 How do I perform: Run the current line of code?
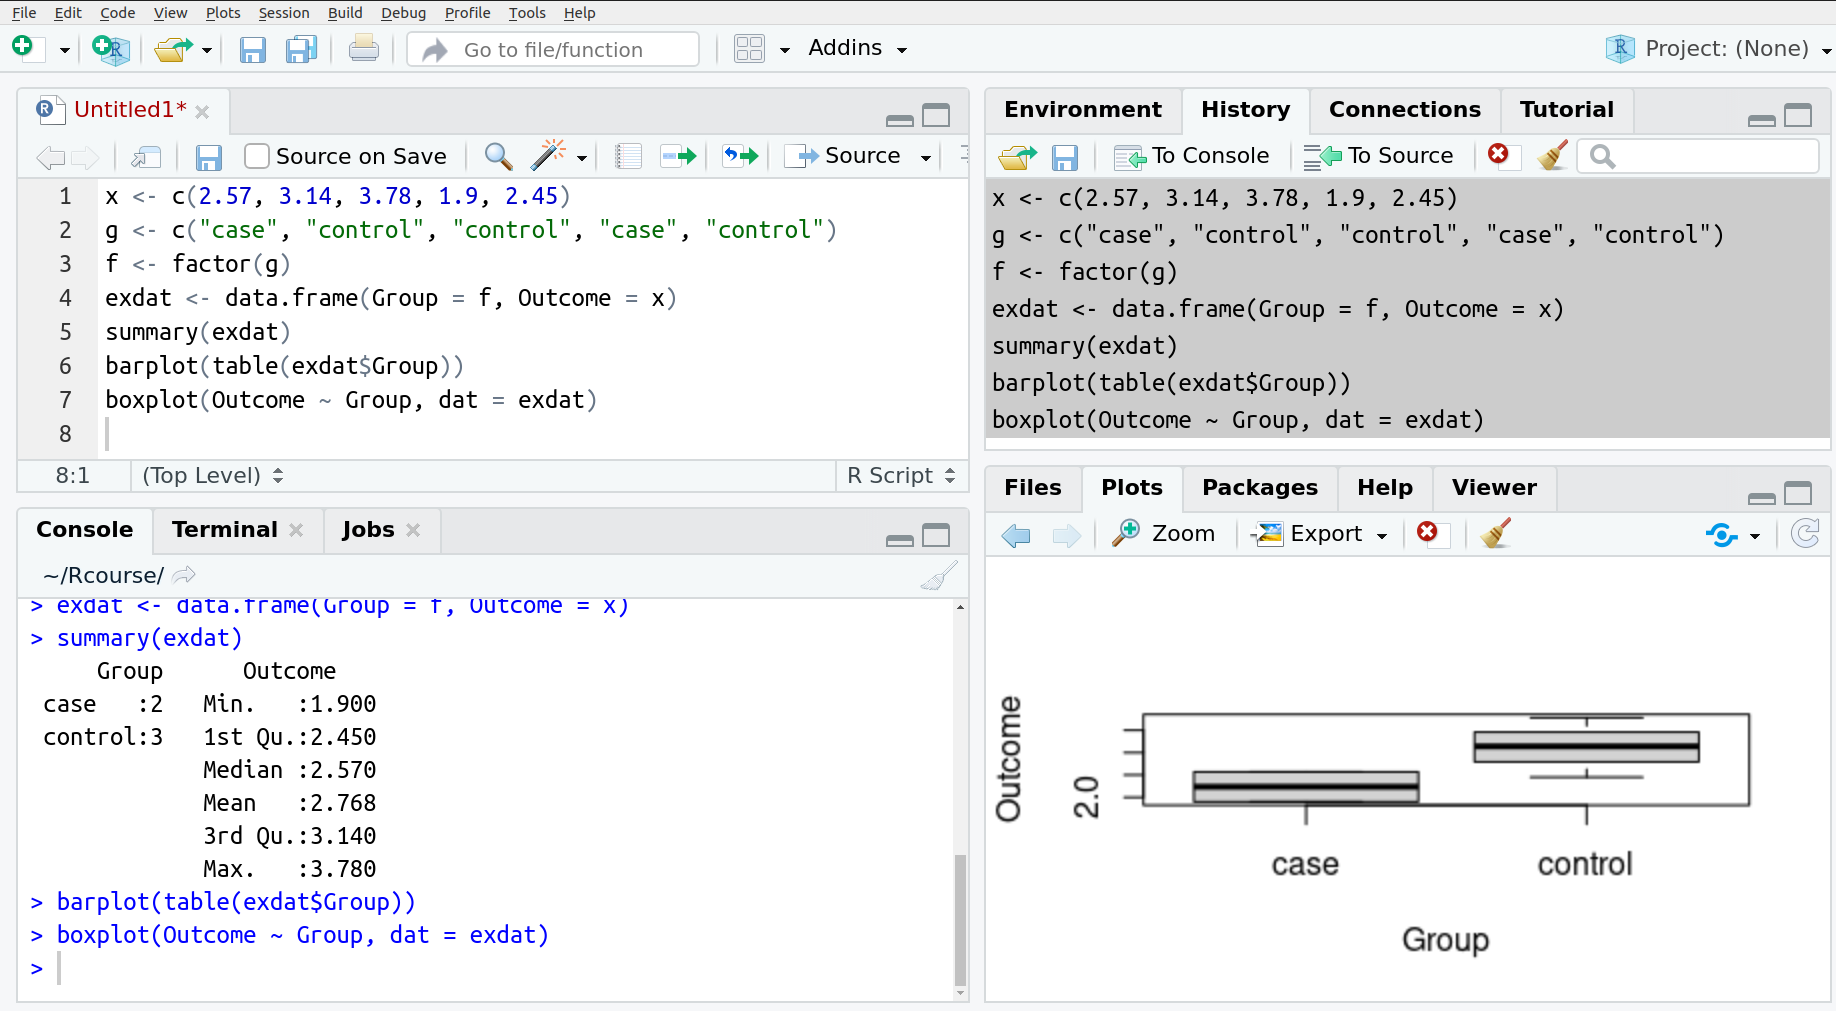click(x=678, y=156)
